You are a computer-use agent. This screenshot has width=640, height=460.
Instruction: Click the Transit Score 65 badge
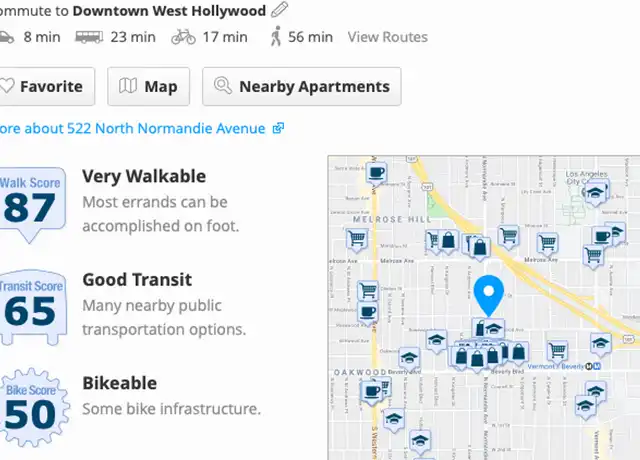click(31, 307)
